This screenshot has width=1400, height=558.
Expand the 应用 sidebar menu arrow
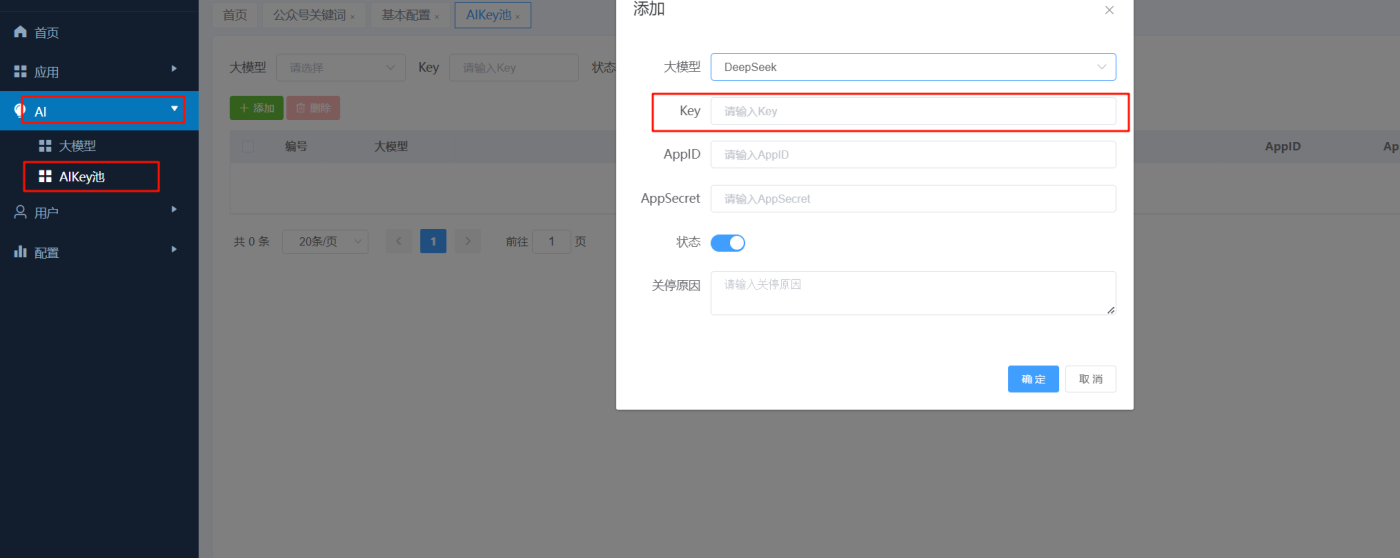point(174,69)
